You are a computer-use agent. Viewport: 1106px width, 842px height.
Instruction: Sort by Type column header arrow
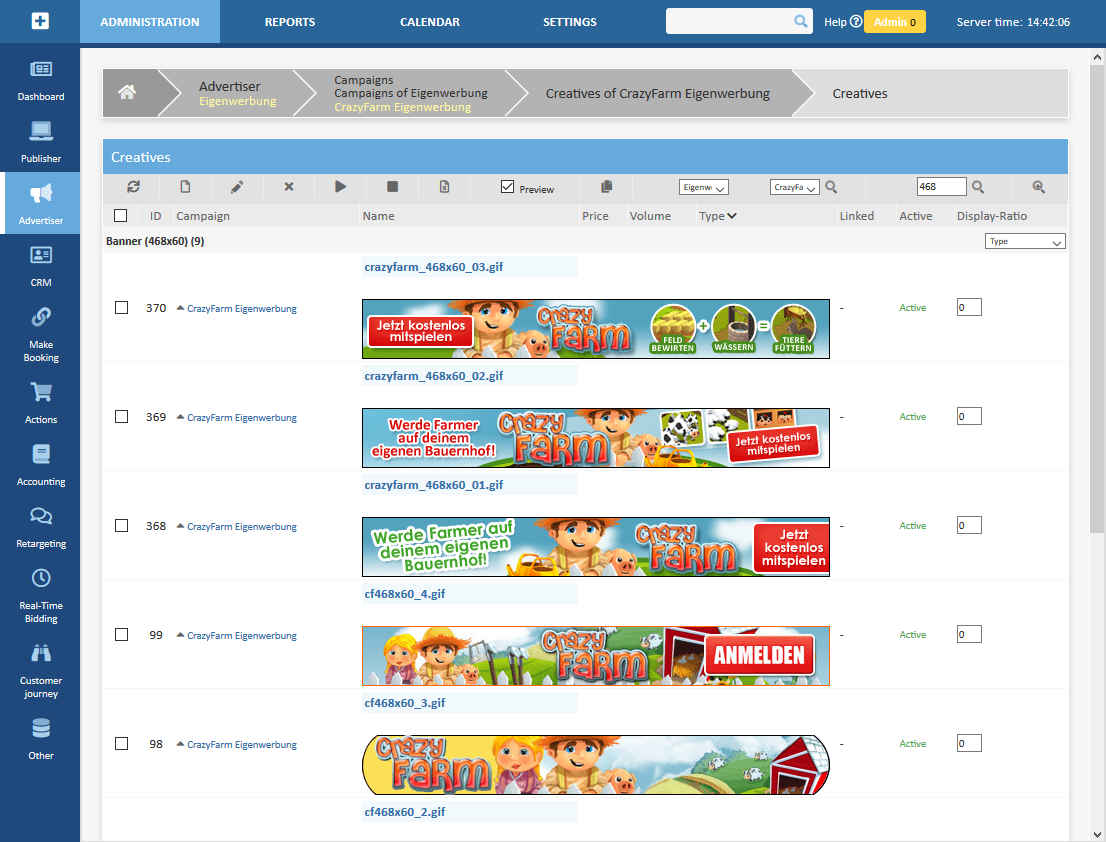[x=732, y=216]
